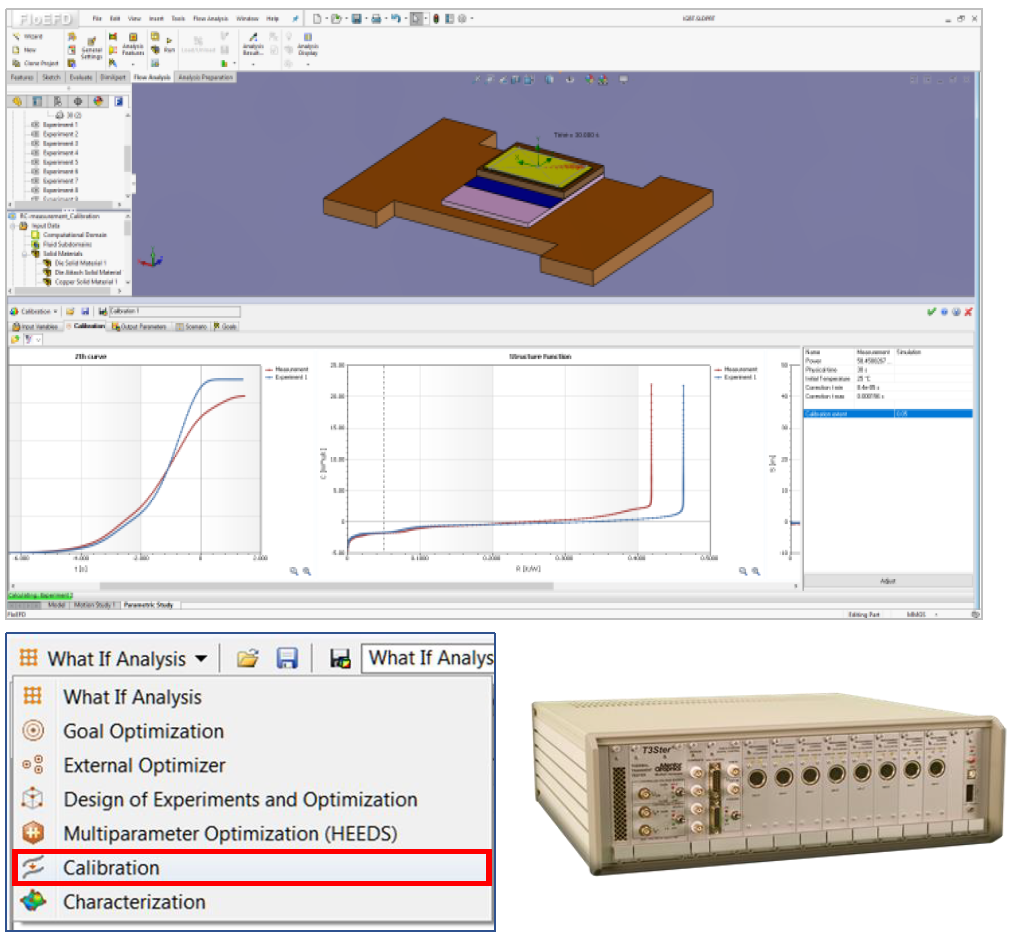Expand the Input Data tree node

(14, 226)
